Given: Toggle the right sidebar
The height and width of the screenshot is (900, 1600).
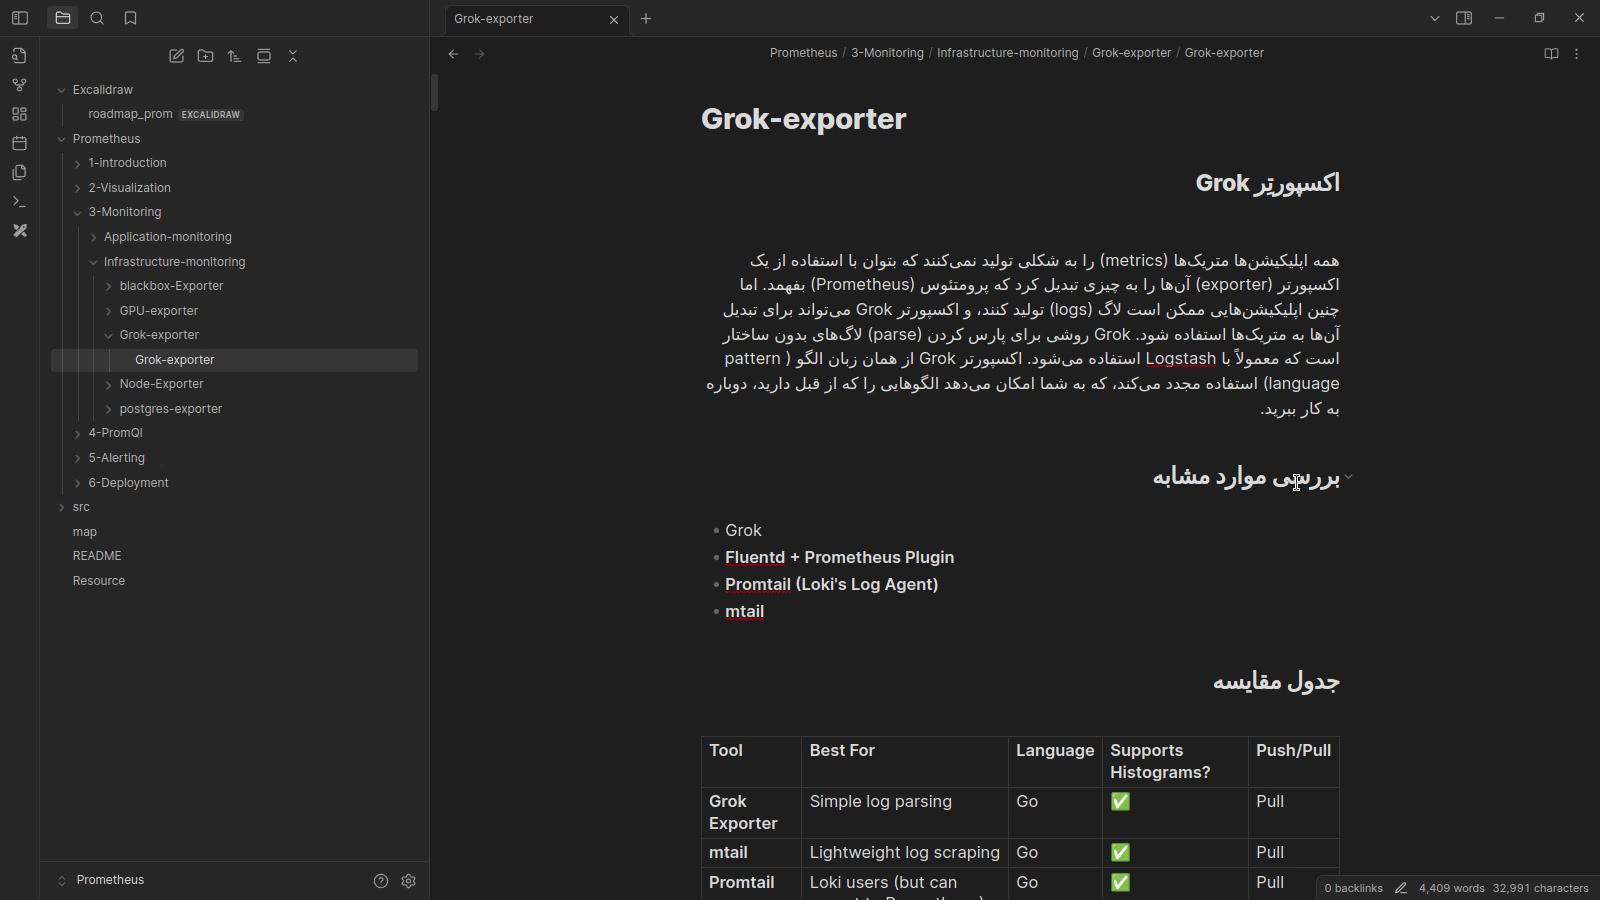Looking at the screenshot, I should coord(1464,18).
